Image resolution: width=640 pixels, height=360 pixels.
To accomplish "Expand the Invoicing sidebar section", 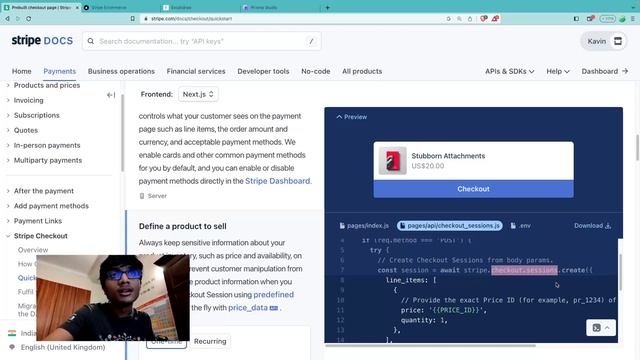I will coord(8,100).
